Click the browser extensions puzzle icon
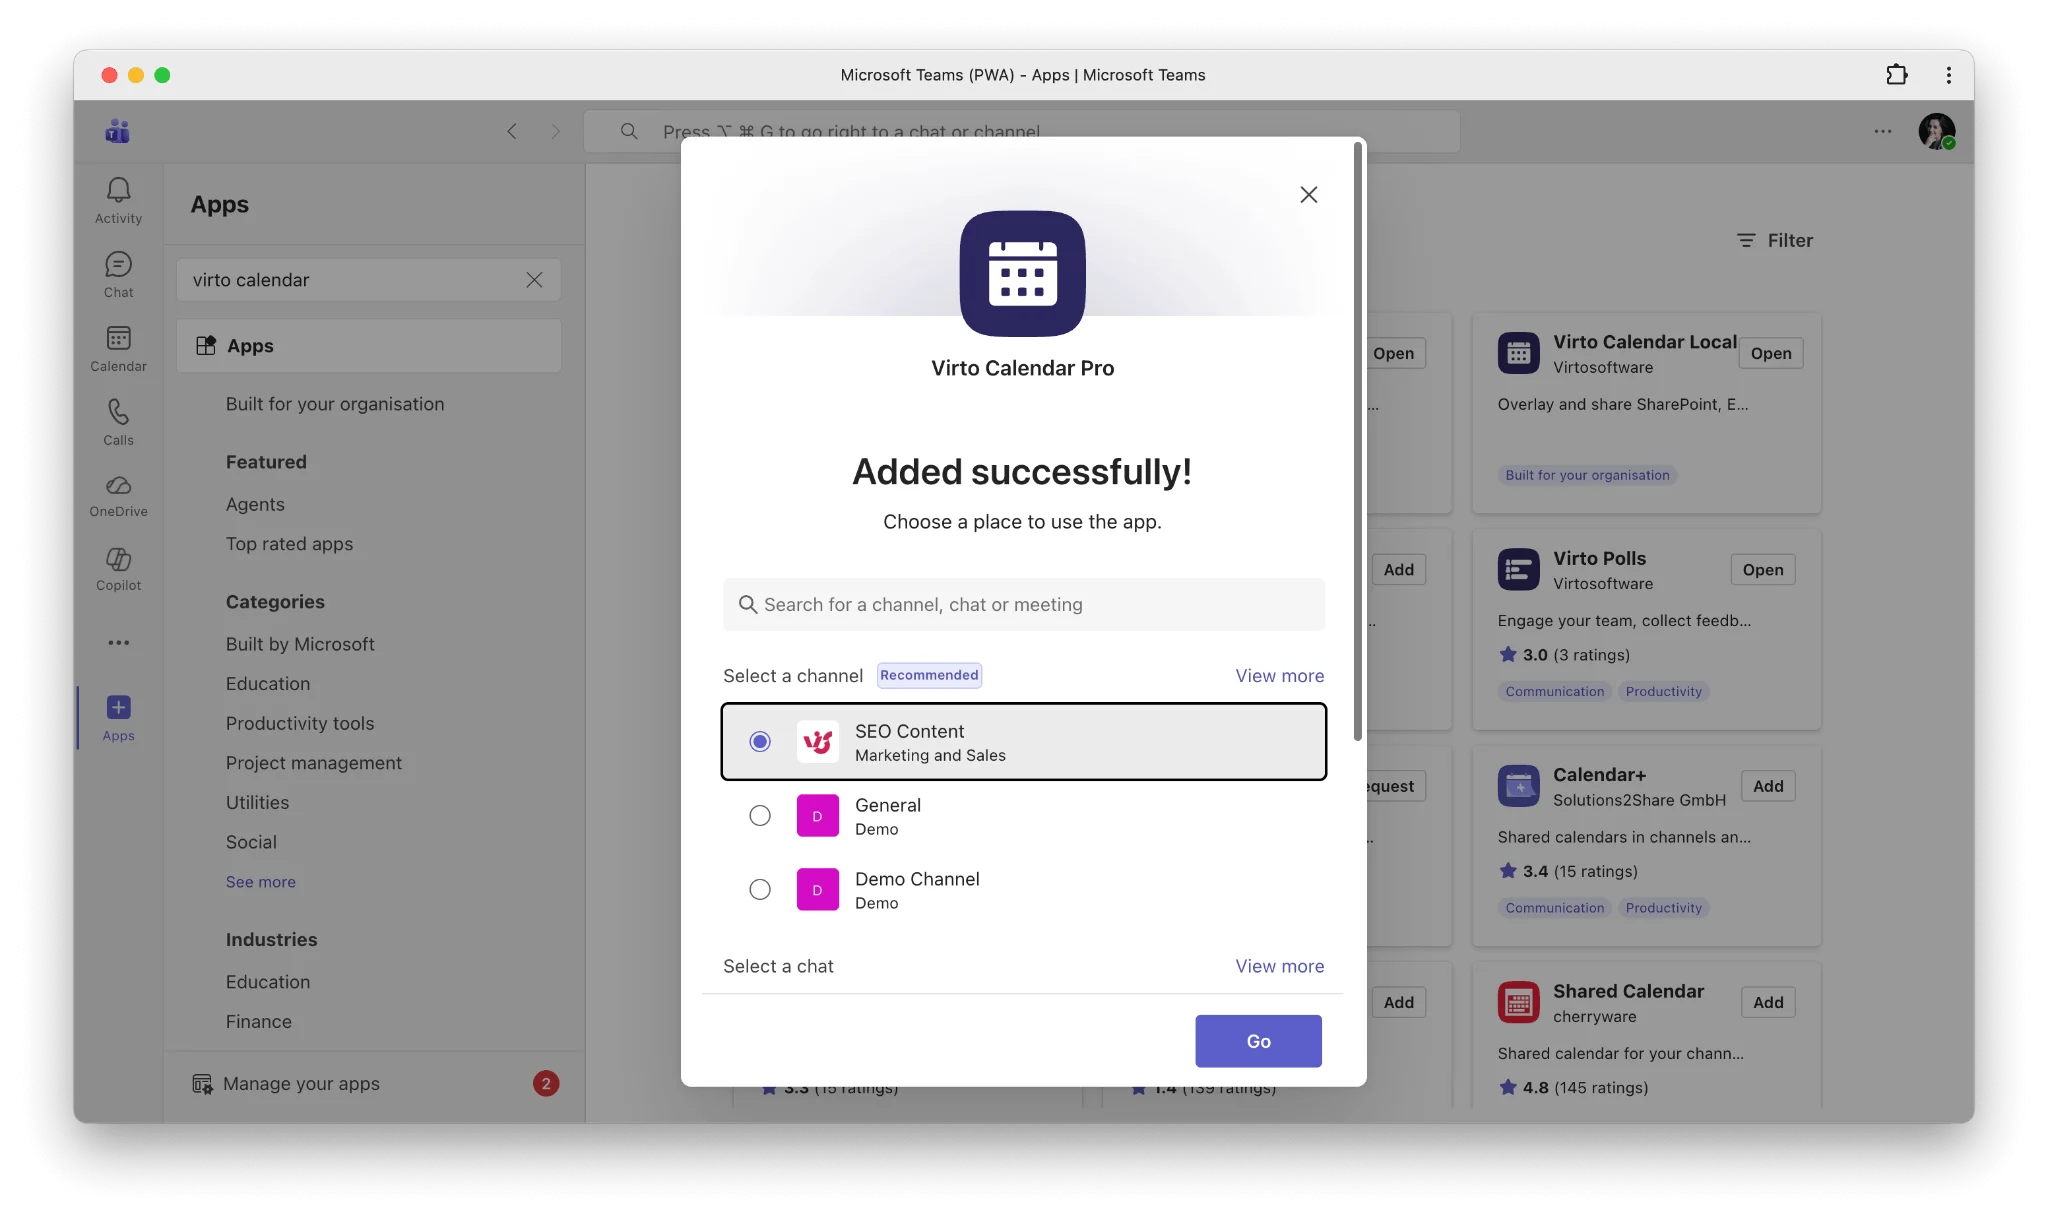 click(1896, 75)
